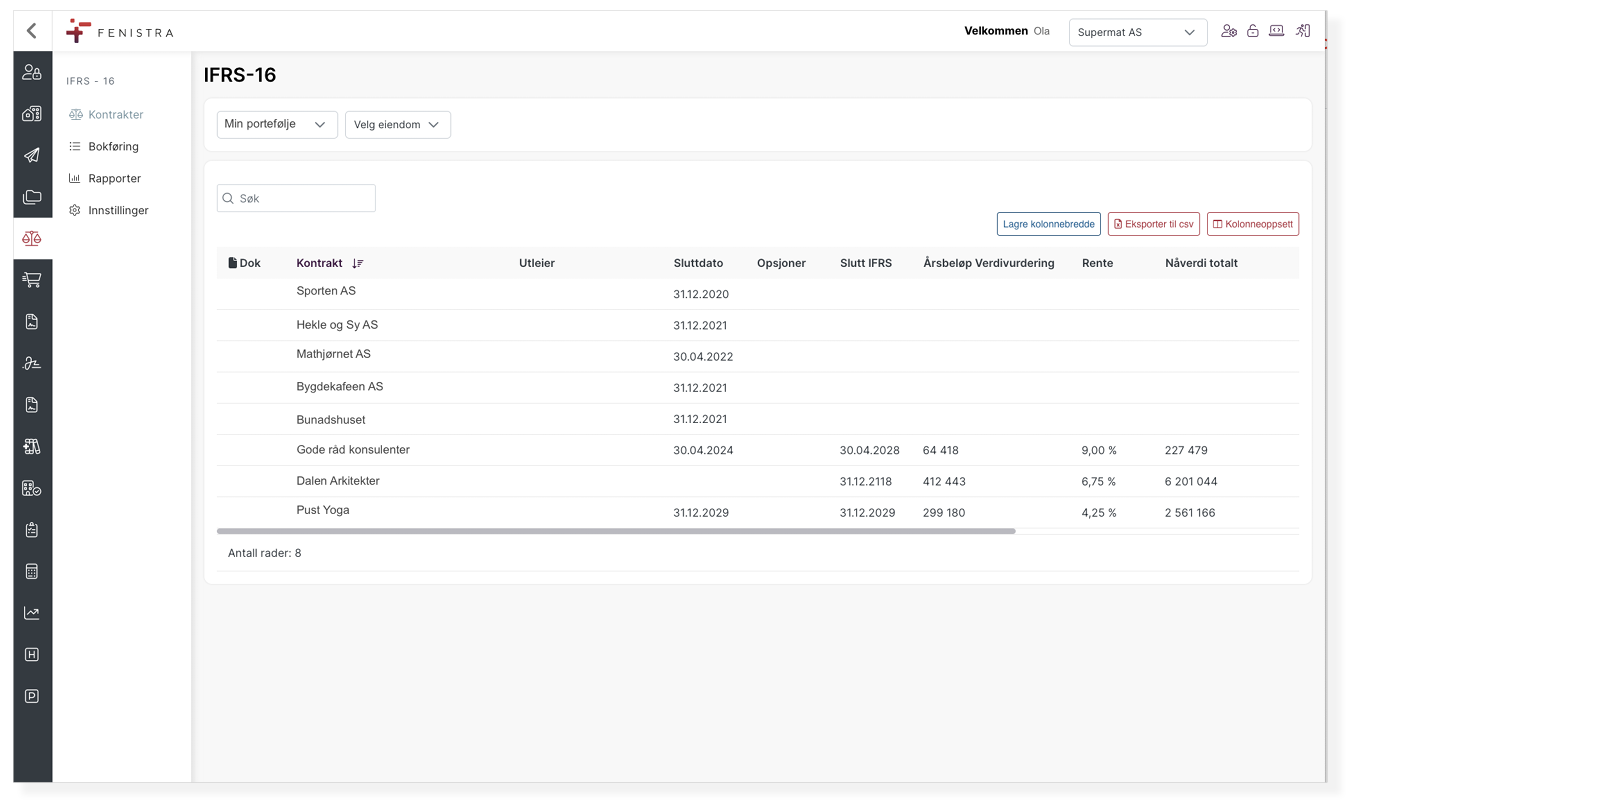
Task: Click the horizontal scrollbar under the table
Action: pos(616,531)
